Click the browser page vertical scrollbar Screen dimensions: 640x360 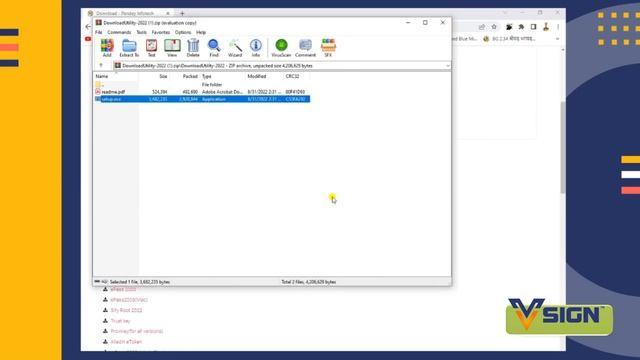(x=563, y=147)
